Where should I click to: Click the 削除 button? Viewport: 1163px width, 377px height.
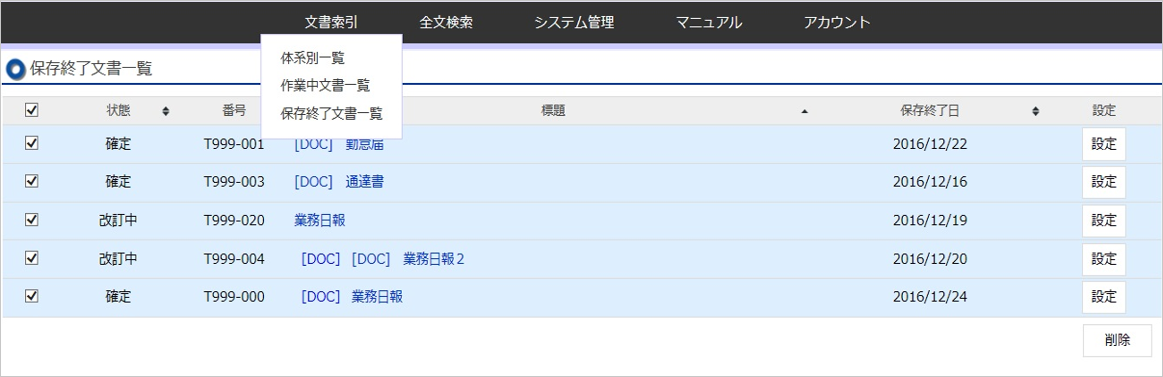coord(1117,341)
